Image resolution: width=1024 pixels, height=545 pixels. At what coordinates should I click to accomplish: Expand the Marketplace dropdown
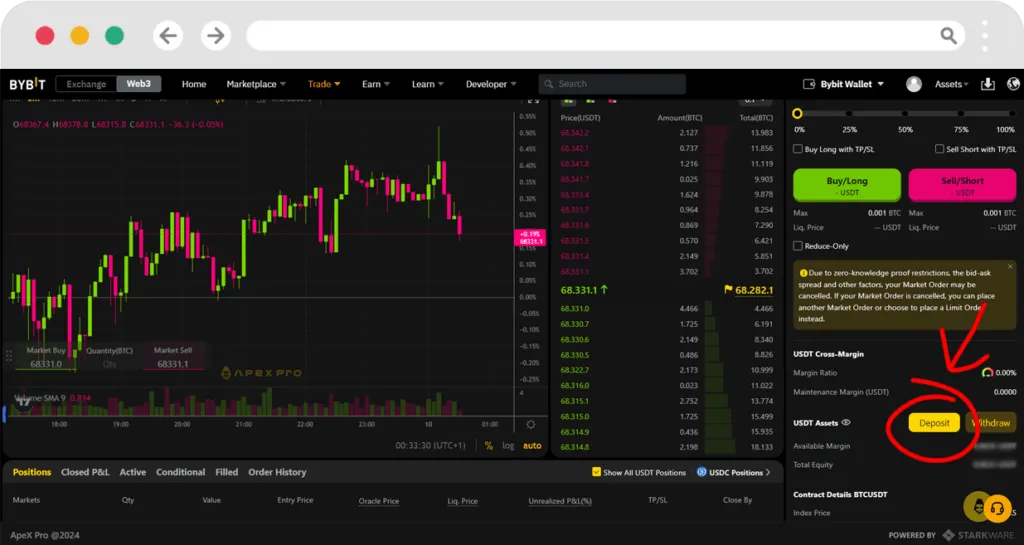click(256, 84)
